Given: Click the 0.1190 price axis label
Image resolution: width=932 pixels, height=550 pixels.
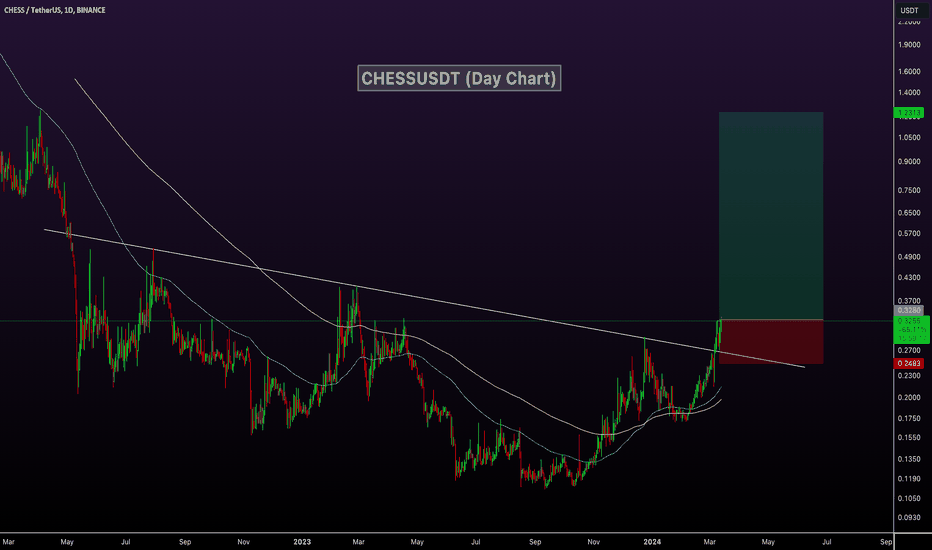Looking at the screenshot, I should 909,479.
